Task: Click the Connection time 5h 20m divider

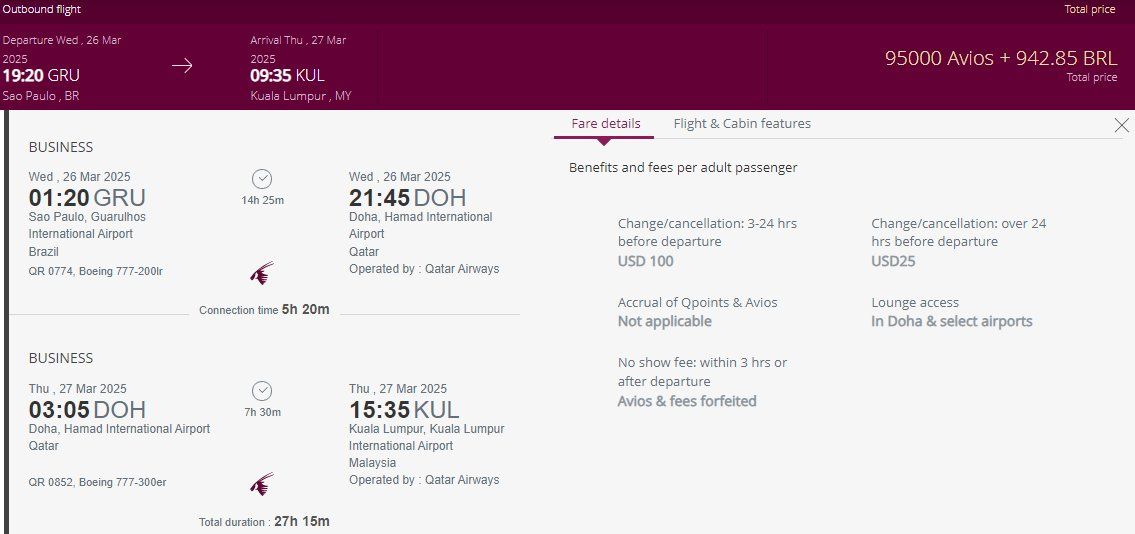Action: (264, 310)
